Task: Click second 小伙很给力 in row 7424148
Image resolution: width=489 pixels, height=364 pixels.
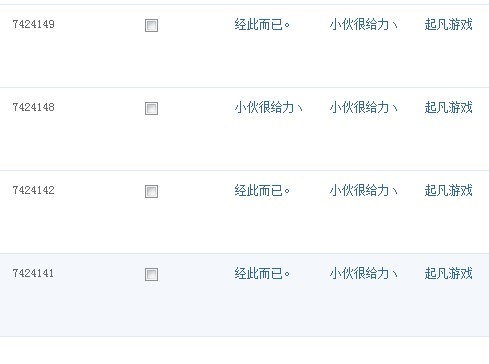Action: (363, 107)
